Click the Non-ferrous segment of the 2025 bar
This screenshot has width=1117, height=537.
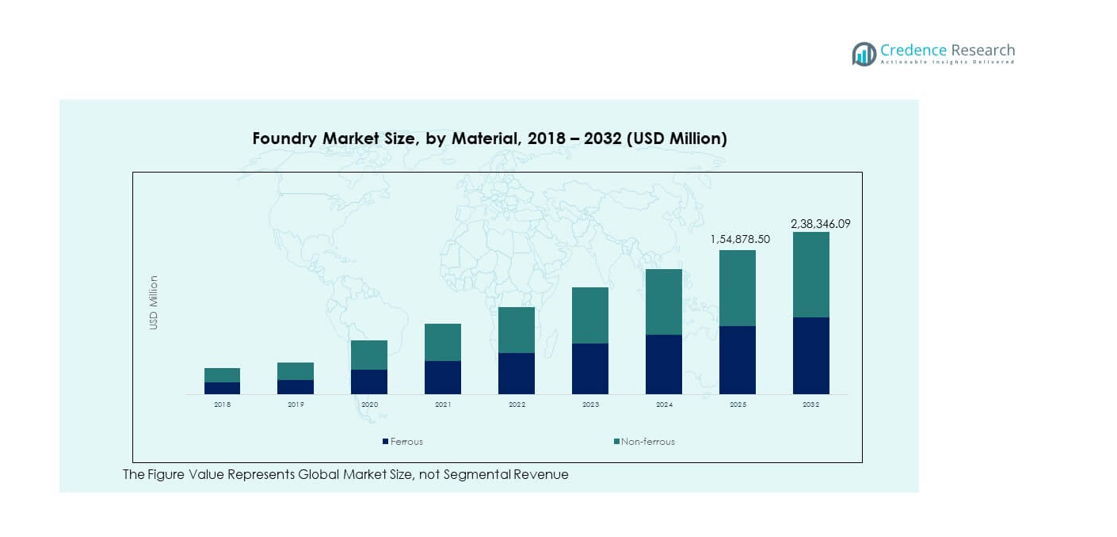[x=737, y=288]
